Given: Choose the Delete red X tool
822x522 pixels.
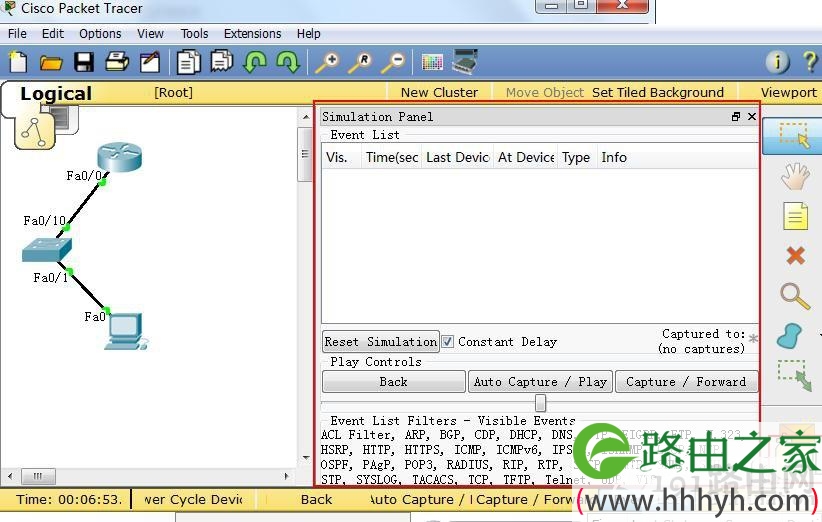Looking at the screenshot, I should point(795,256).
